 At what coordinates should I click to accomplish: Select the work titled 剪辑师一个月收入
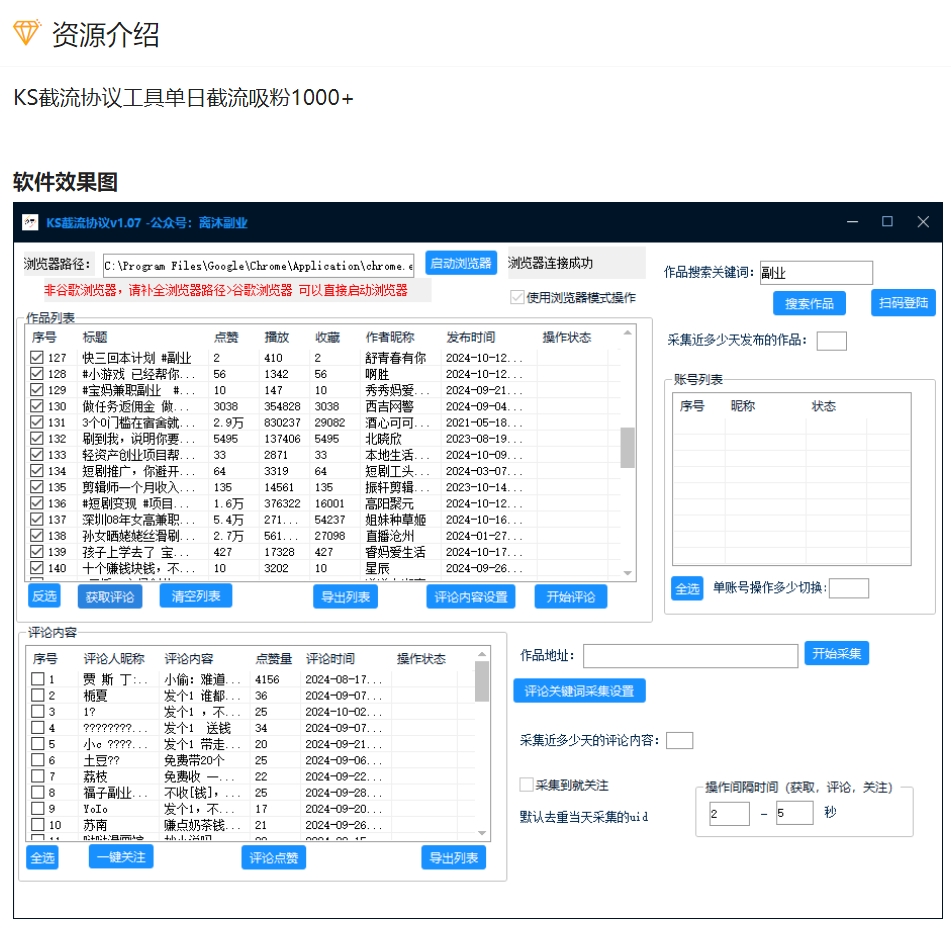(139, 487)
